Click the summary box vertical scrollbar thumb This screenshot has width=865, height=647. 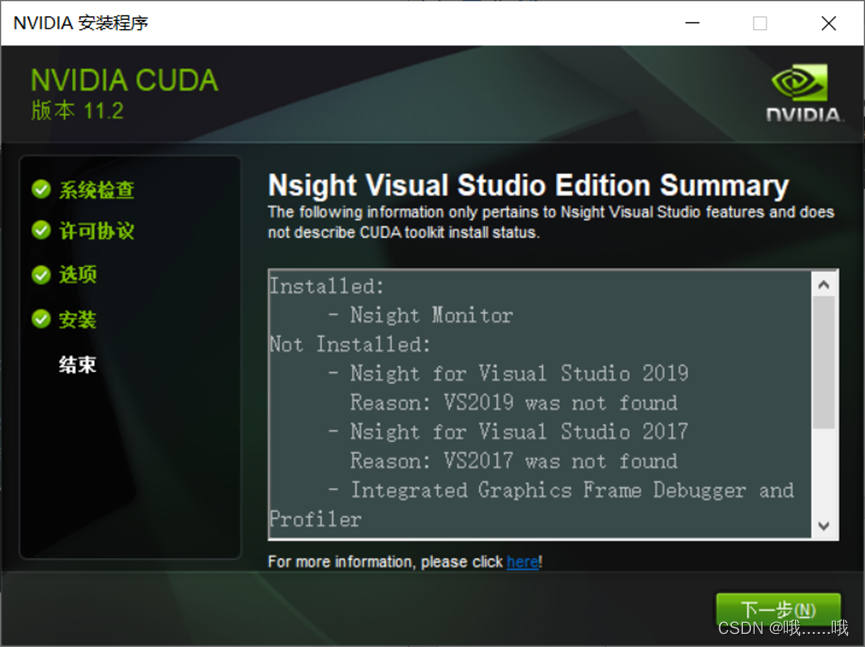[824, 362]
